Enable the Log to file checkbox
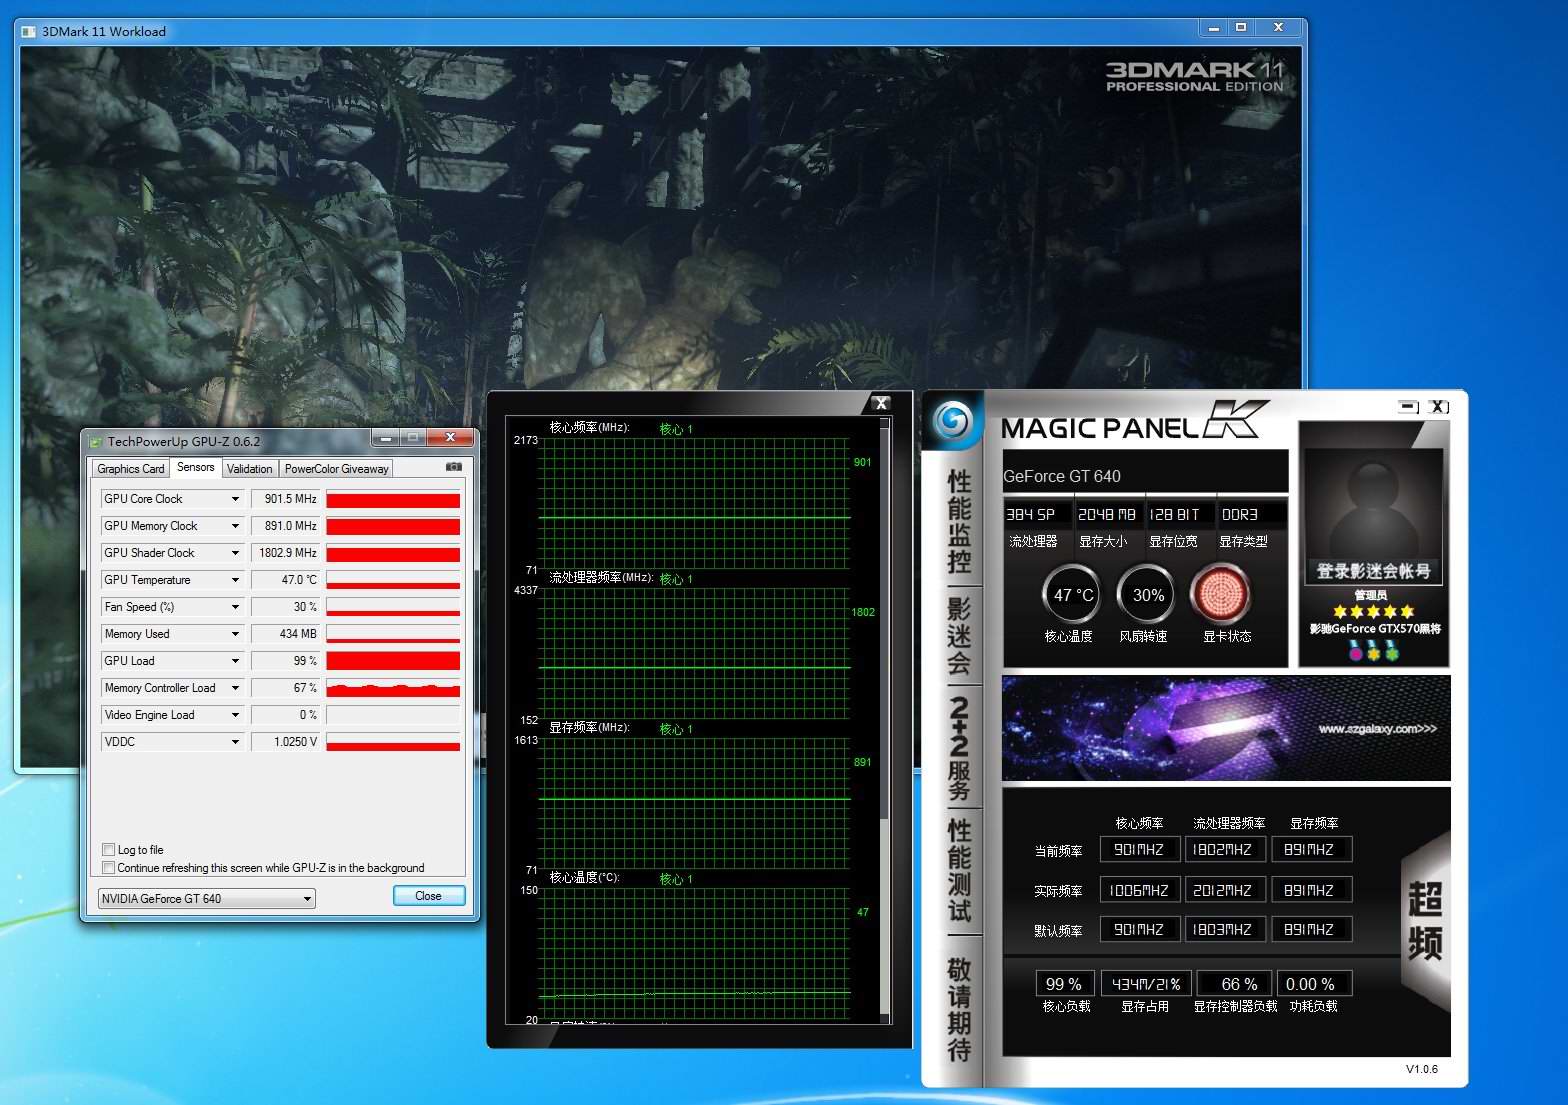This screenshot has width=1568, height=1105. (x=109, y=850)
